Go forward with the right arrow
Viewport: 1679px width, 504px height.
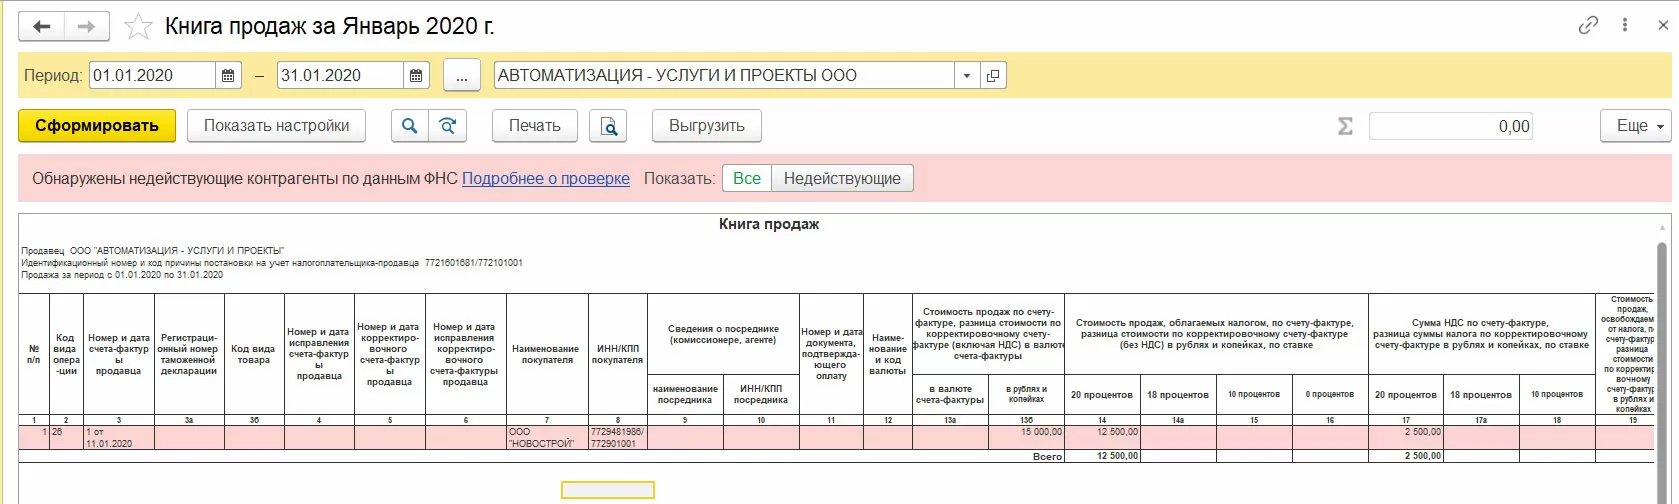pyautogui.click(x=87, y=27)
